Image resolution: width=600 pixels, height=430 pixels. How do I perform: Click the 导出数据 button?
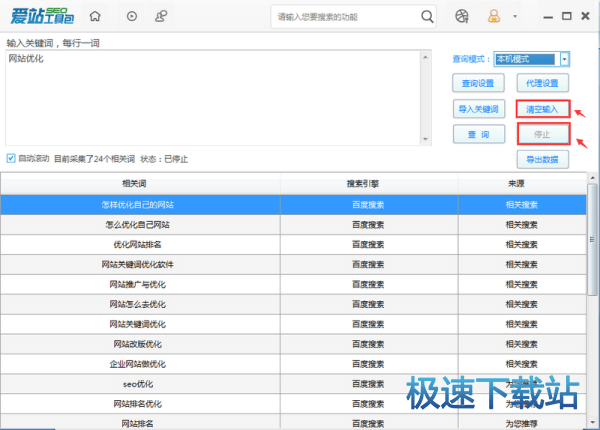543,159
